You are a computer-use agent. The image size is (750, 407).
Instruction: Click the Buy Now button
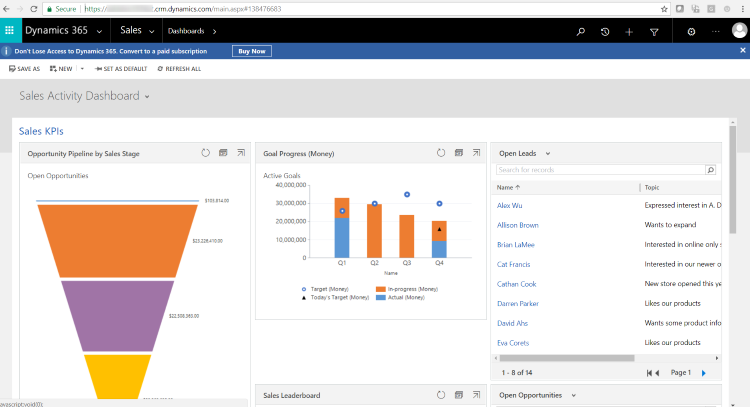(x=252, y=51)
